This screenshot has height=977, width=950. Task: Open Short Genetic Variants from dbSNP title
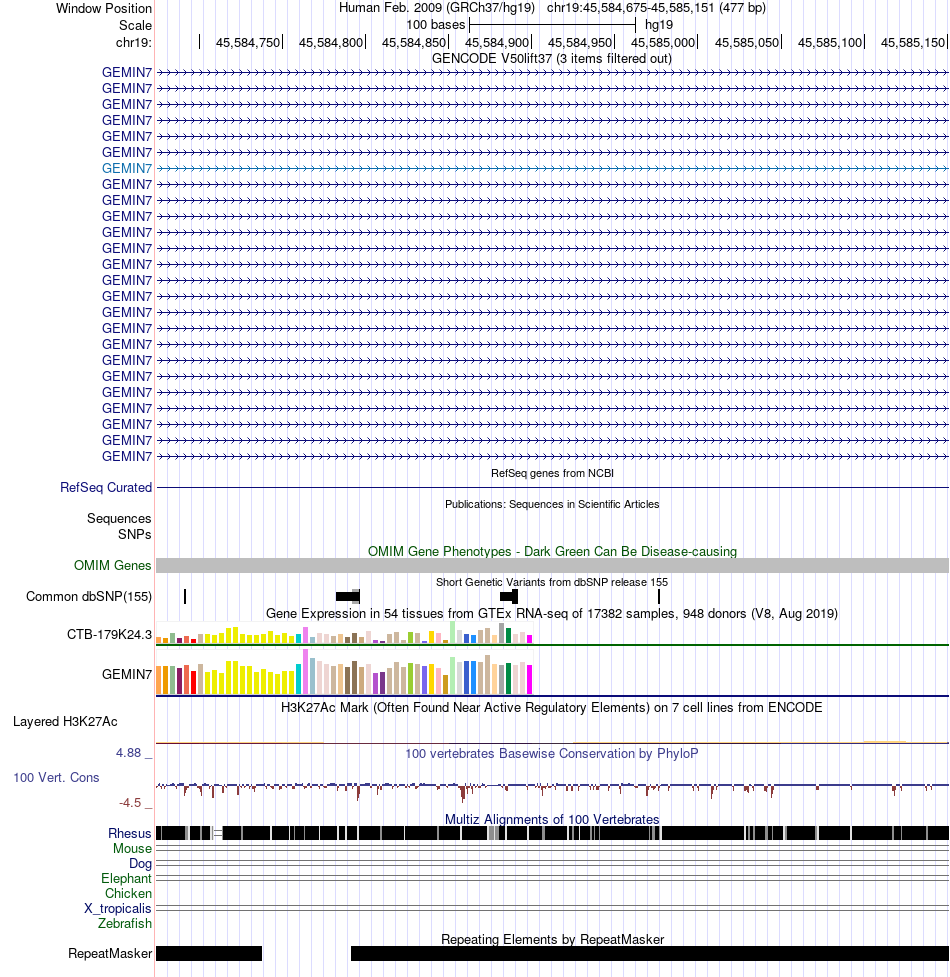tap(552, 582)
